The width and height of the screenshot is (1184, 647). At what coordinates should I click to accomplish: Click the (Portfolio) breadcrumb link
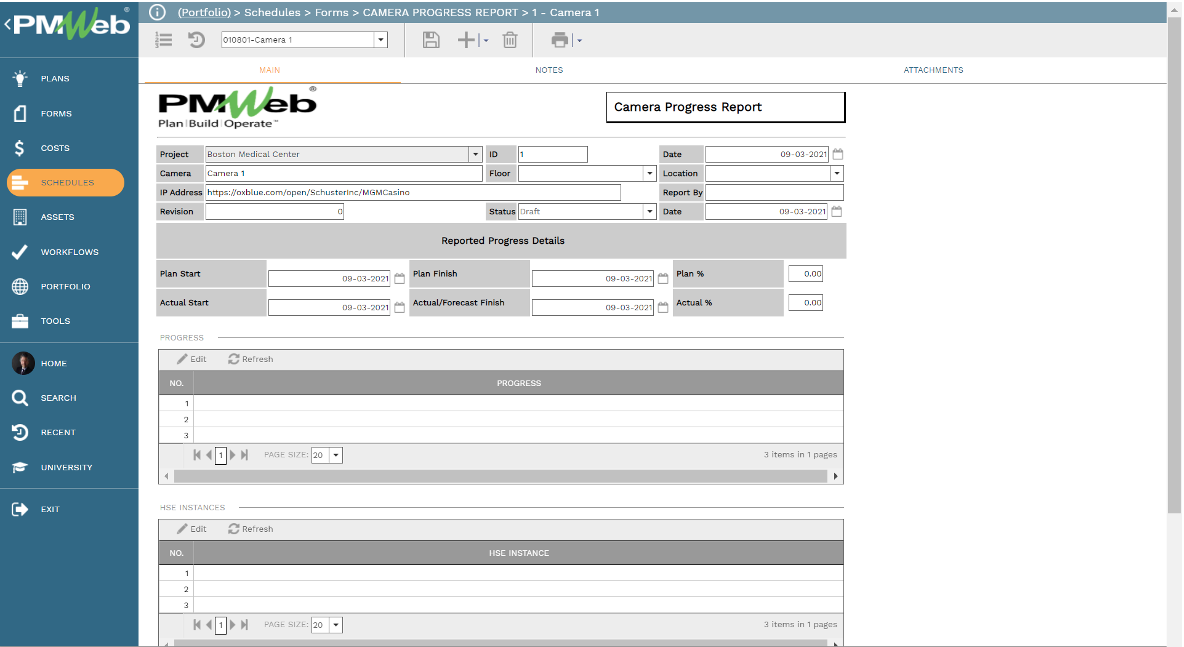pos(204,12)
